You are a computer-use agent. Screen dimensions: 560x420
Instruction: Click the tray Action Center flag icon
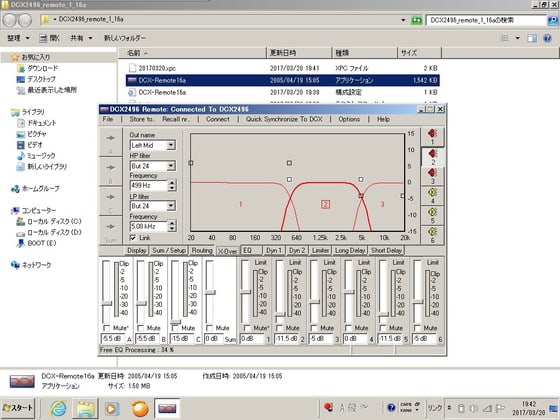(501, 408)
